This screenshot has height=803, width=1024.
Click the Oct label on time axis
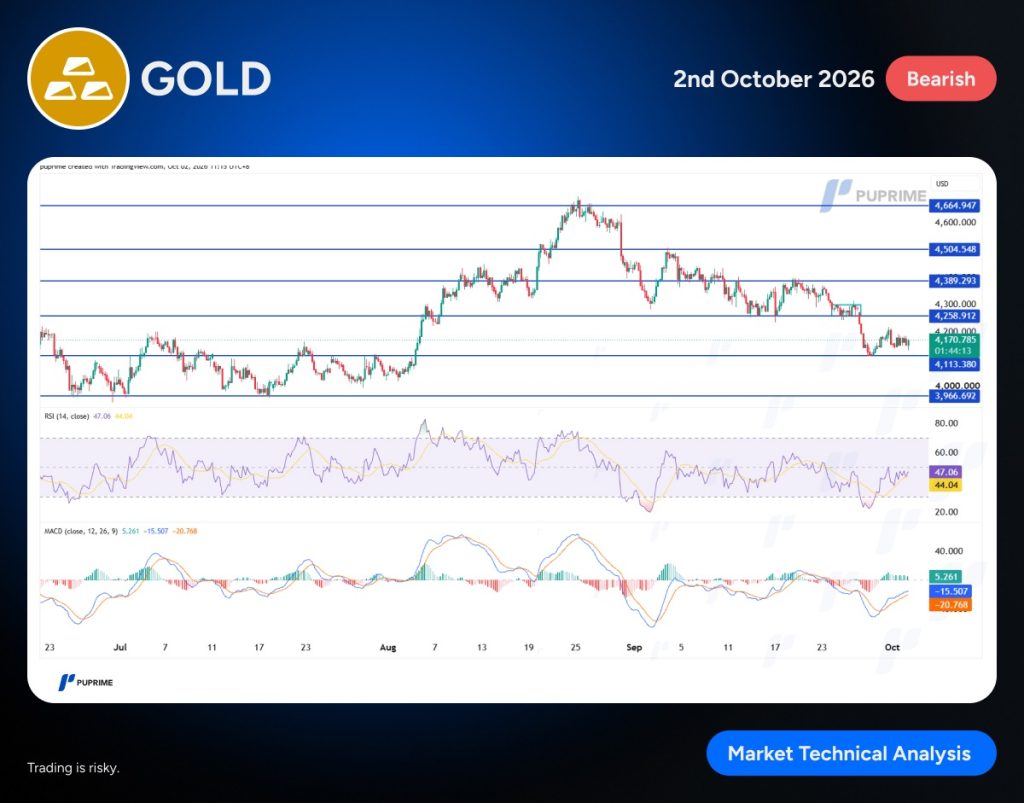[892, 648]
